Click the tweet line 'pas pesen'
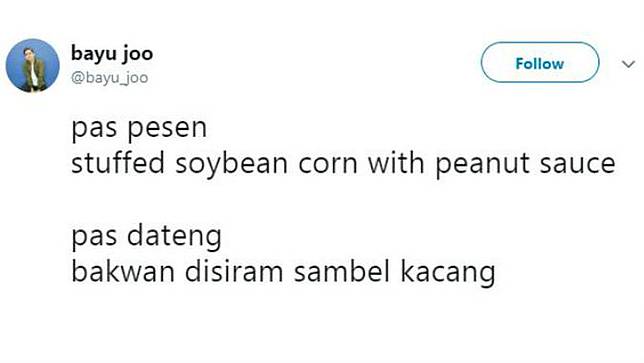644x363 pixels. [139, 129]
